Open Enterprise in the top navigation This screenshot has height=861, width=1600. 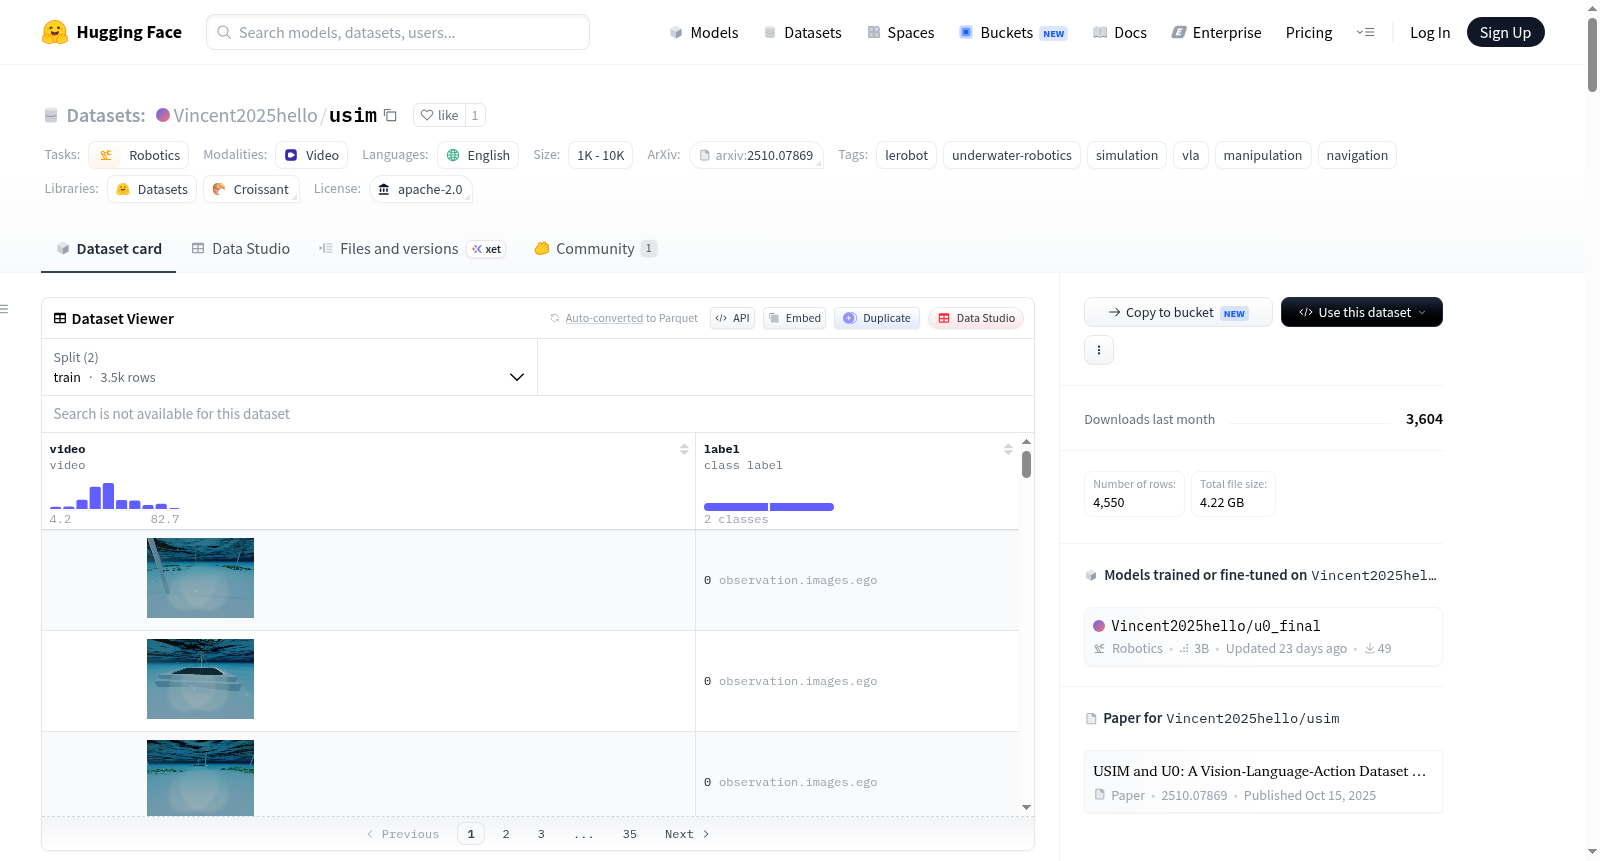click(x=1217, y=32)
